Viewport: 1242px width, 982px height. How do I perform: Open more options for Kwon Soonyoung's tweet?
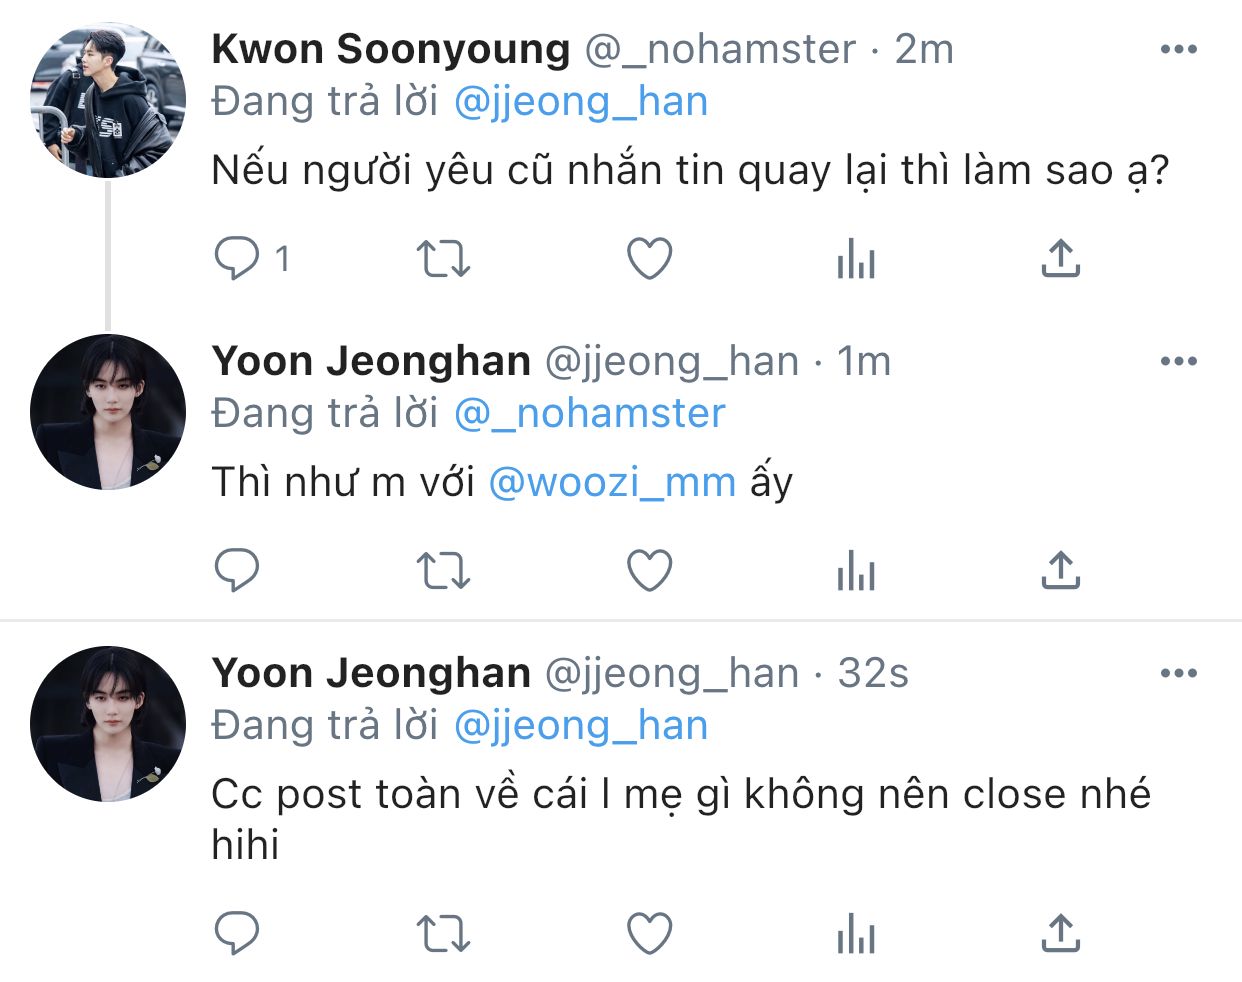1179,49
